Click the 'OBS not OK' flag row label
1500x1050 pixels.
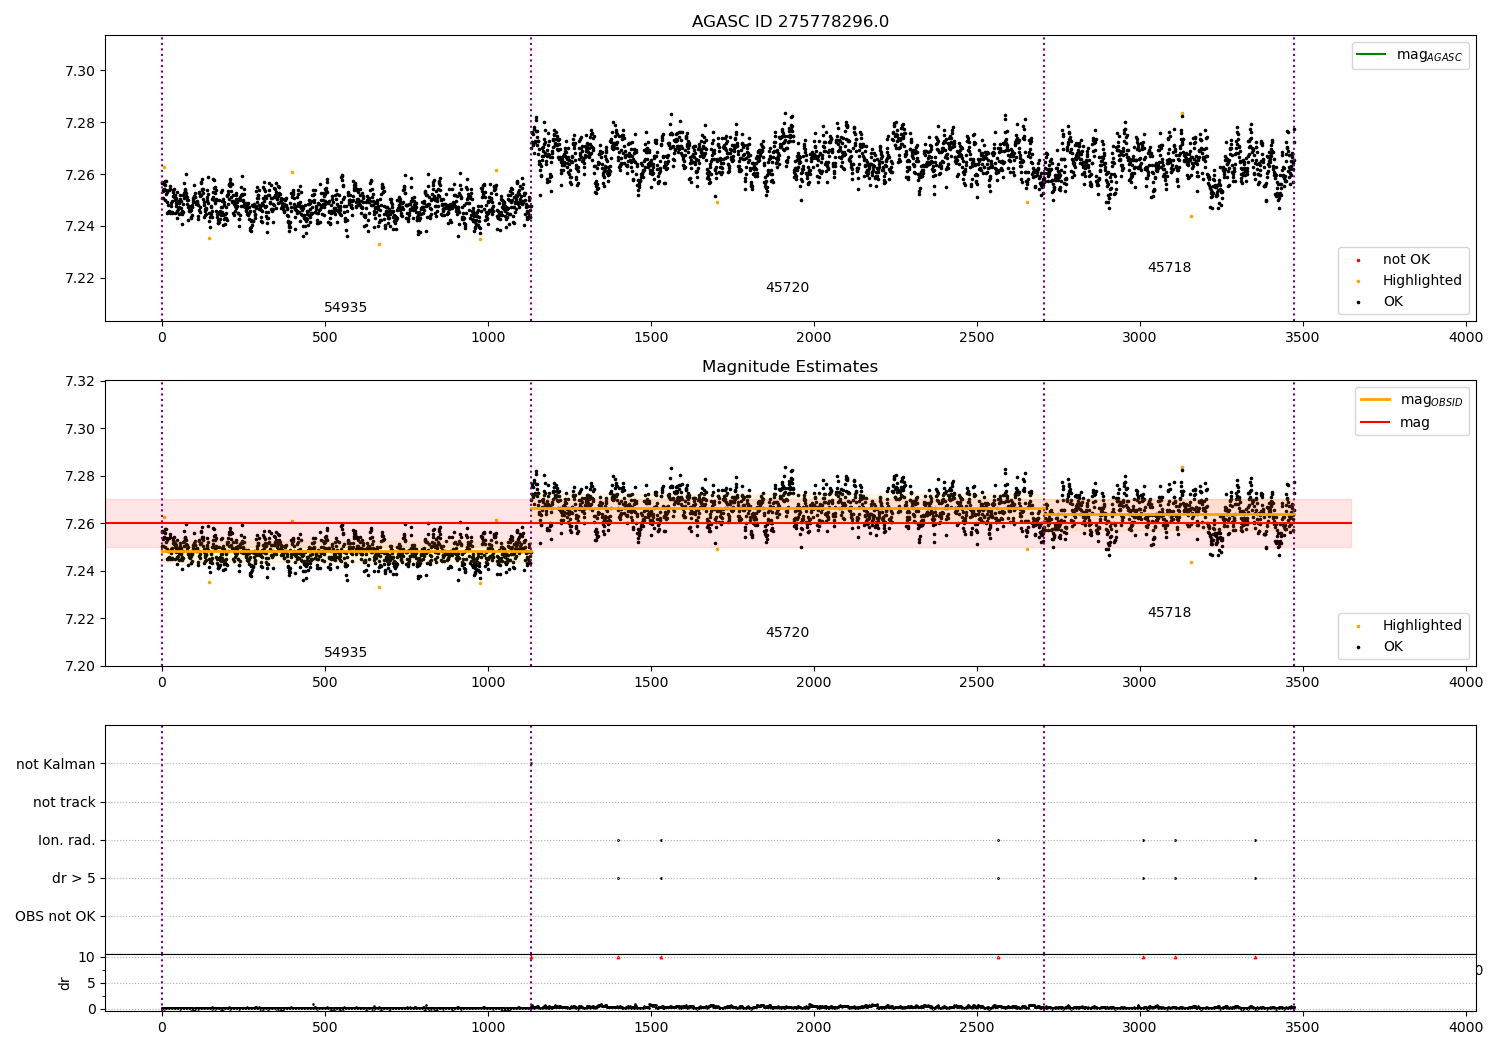pos(55,917)
